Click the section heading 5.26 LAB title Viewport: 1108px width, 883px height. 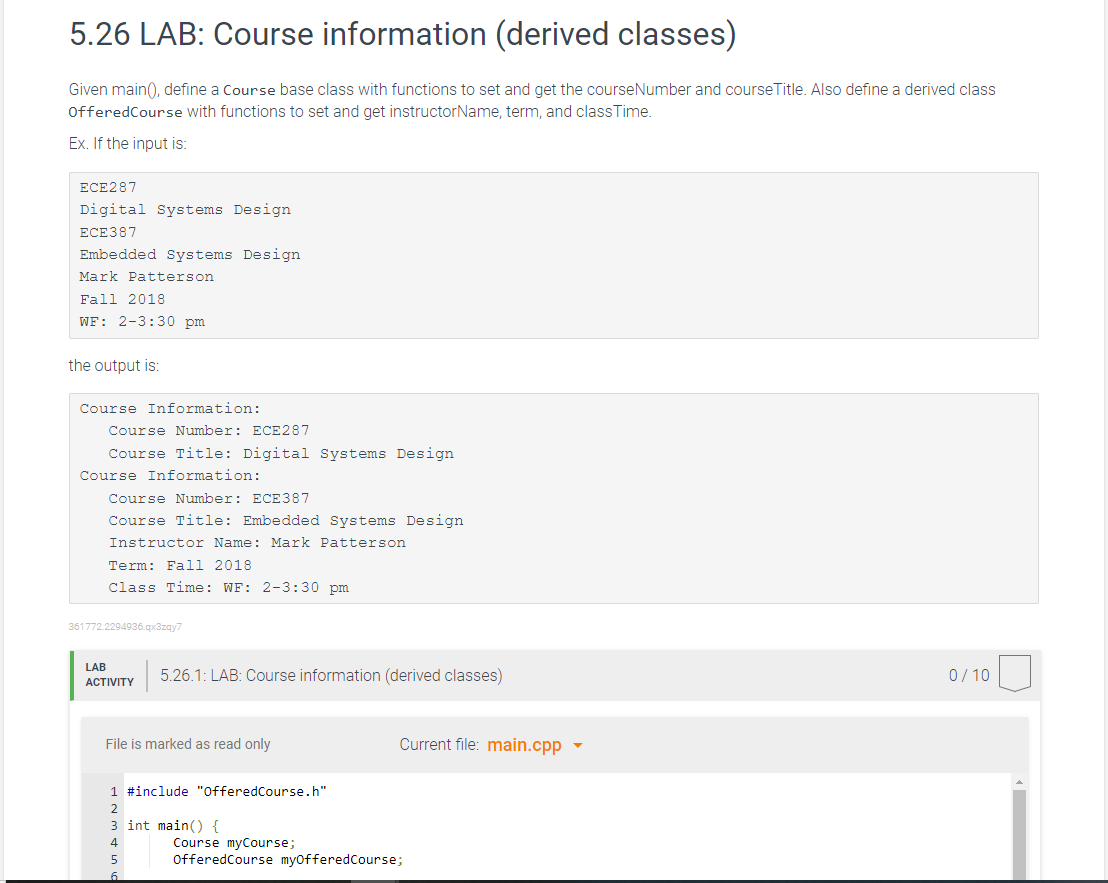point(402,33)
